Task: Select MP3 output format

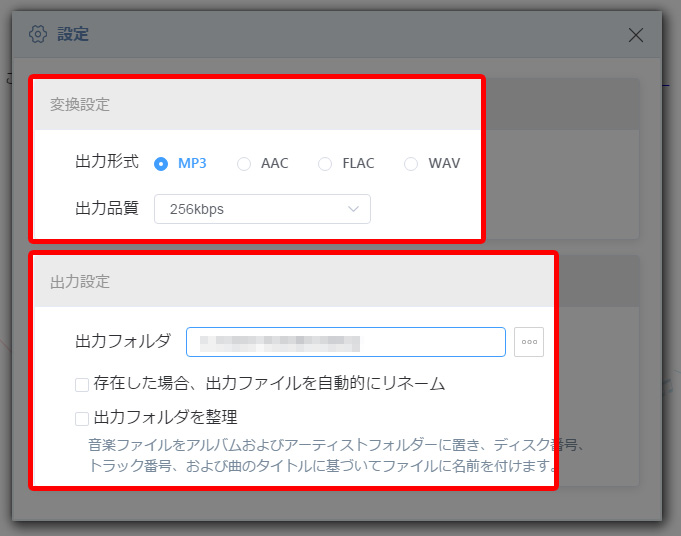Action: pos(161,163)
